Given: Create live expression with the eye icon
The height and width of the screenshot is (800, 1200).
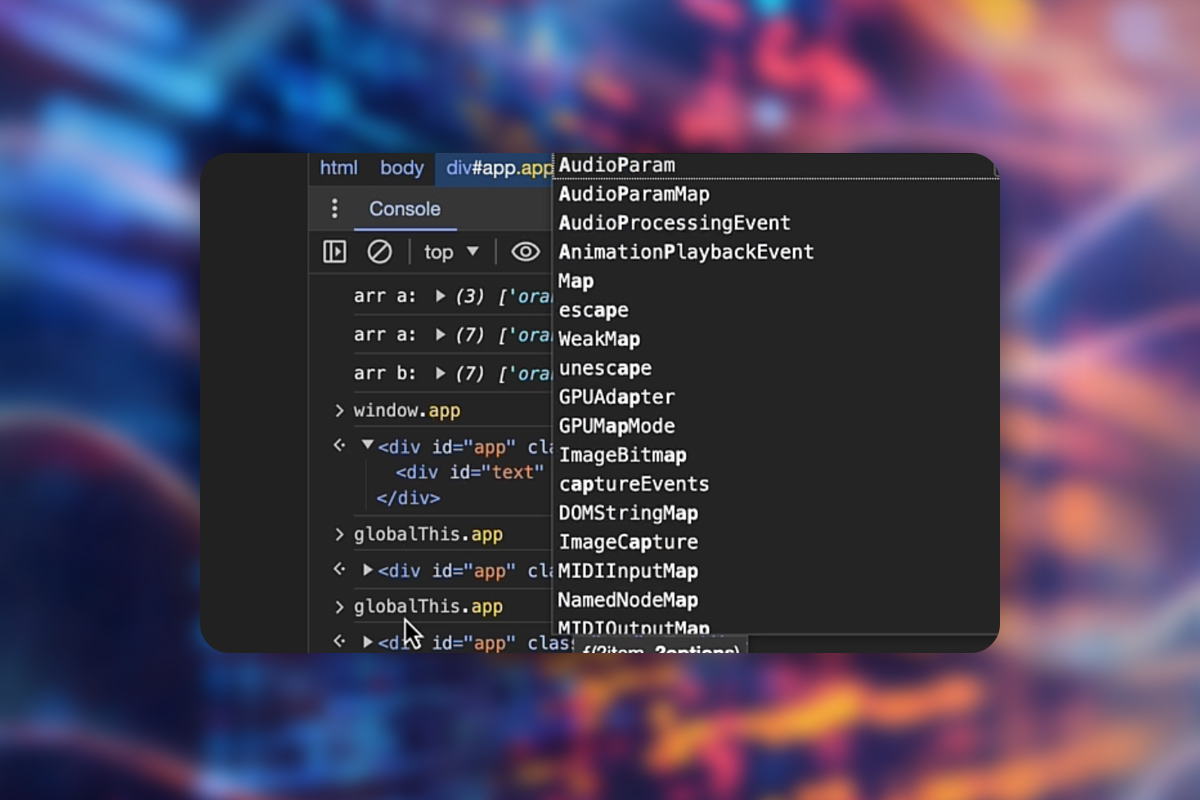Looking at the screenshot, I should (x=526, y=252).
